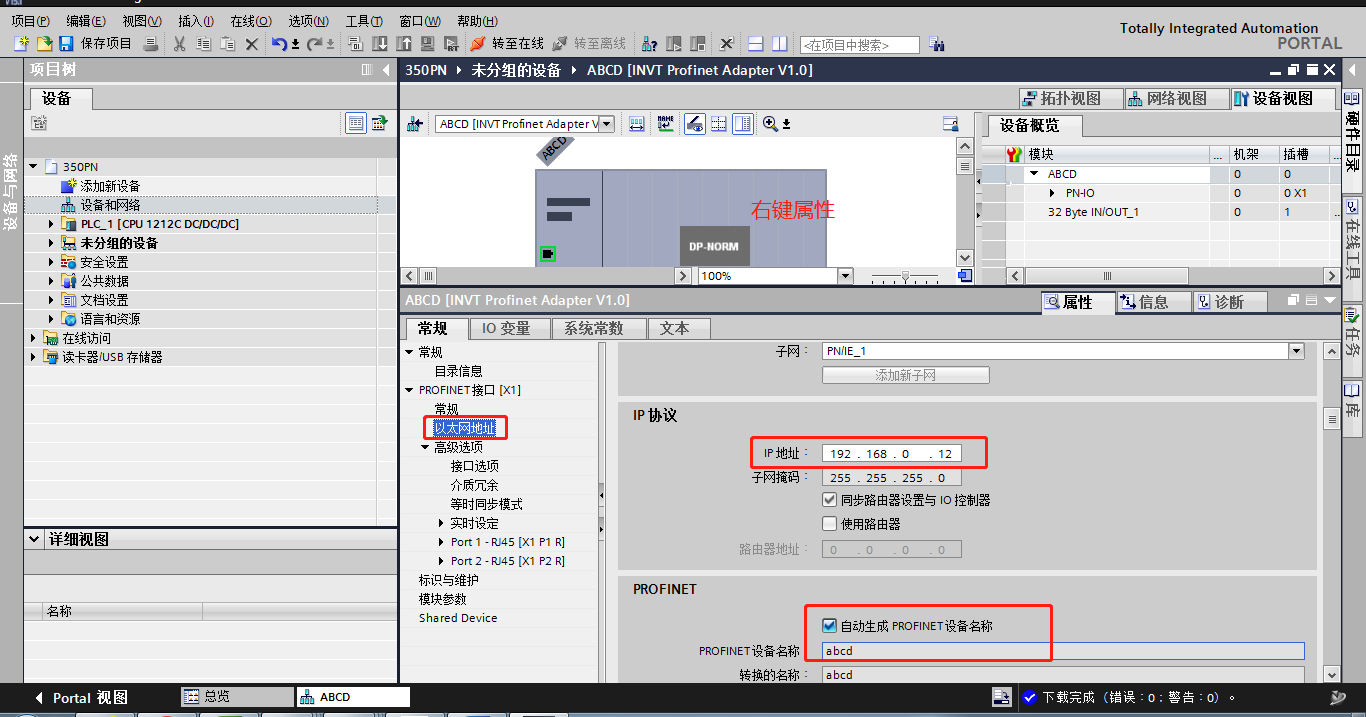Click the overview navigation icon at the canvas corner
The image size is (1366, 717).
pyautogui.click(x=965, y=276)
